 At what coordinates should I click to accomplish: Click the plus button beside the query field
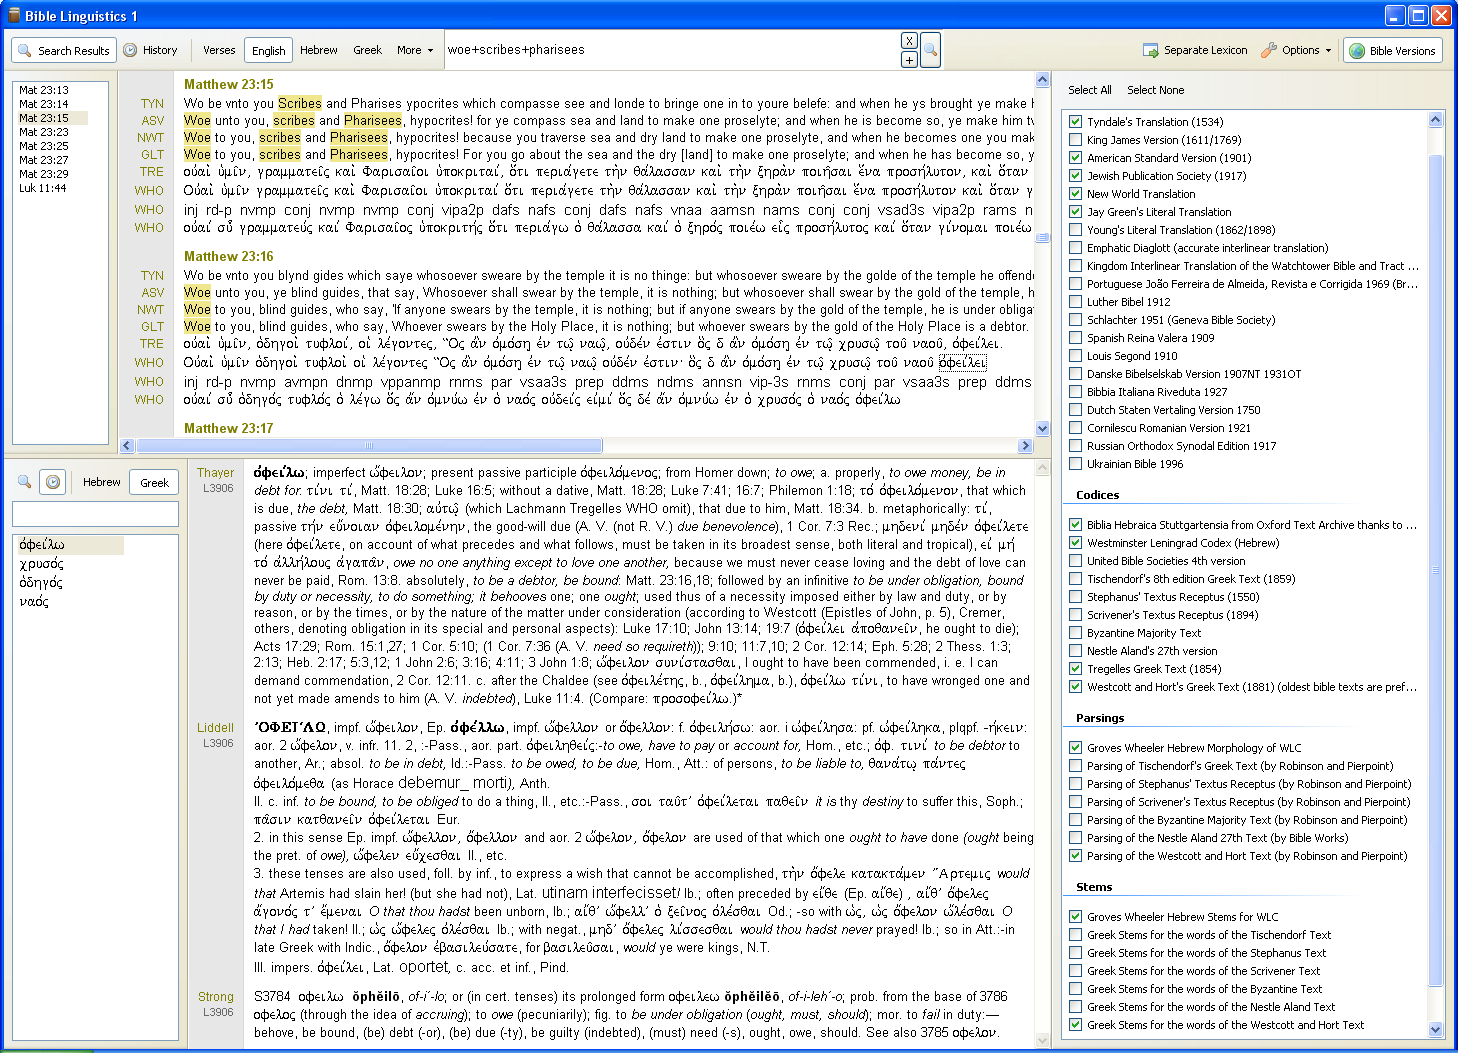[x=908, y=60]
